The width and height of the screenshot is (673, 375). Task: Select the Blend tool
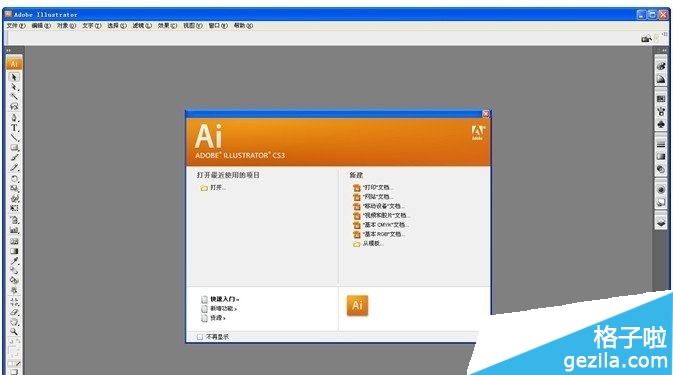pyautogui.click(x=14, y=271)
